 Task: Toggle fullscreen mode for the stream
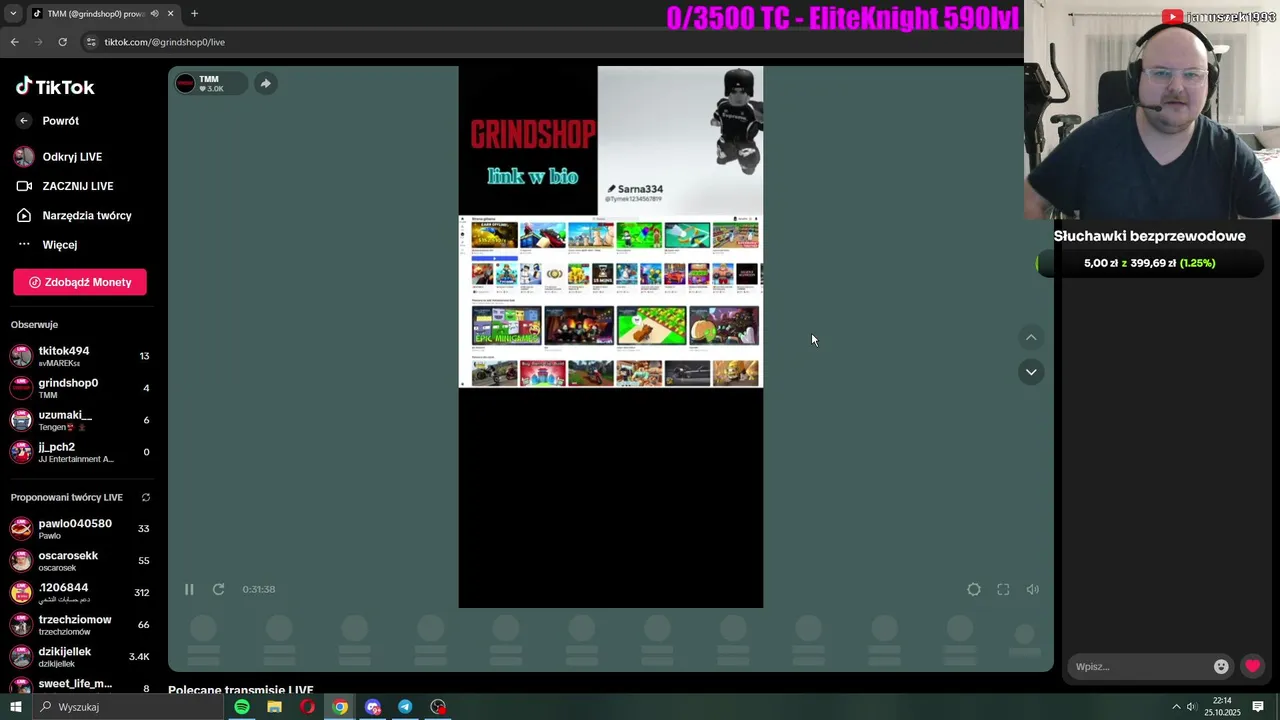pos(1003,589)
